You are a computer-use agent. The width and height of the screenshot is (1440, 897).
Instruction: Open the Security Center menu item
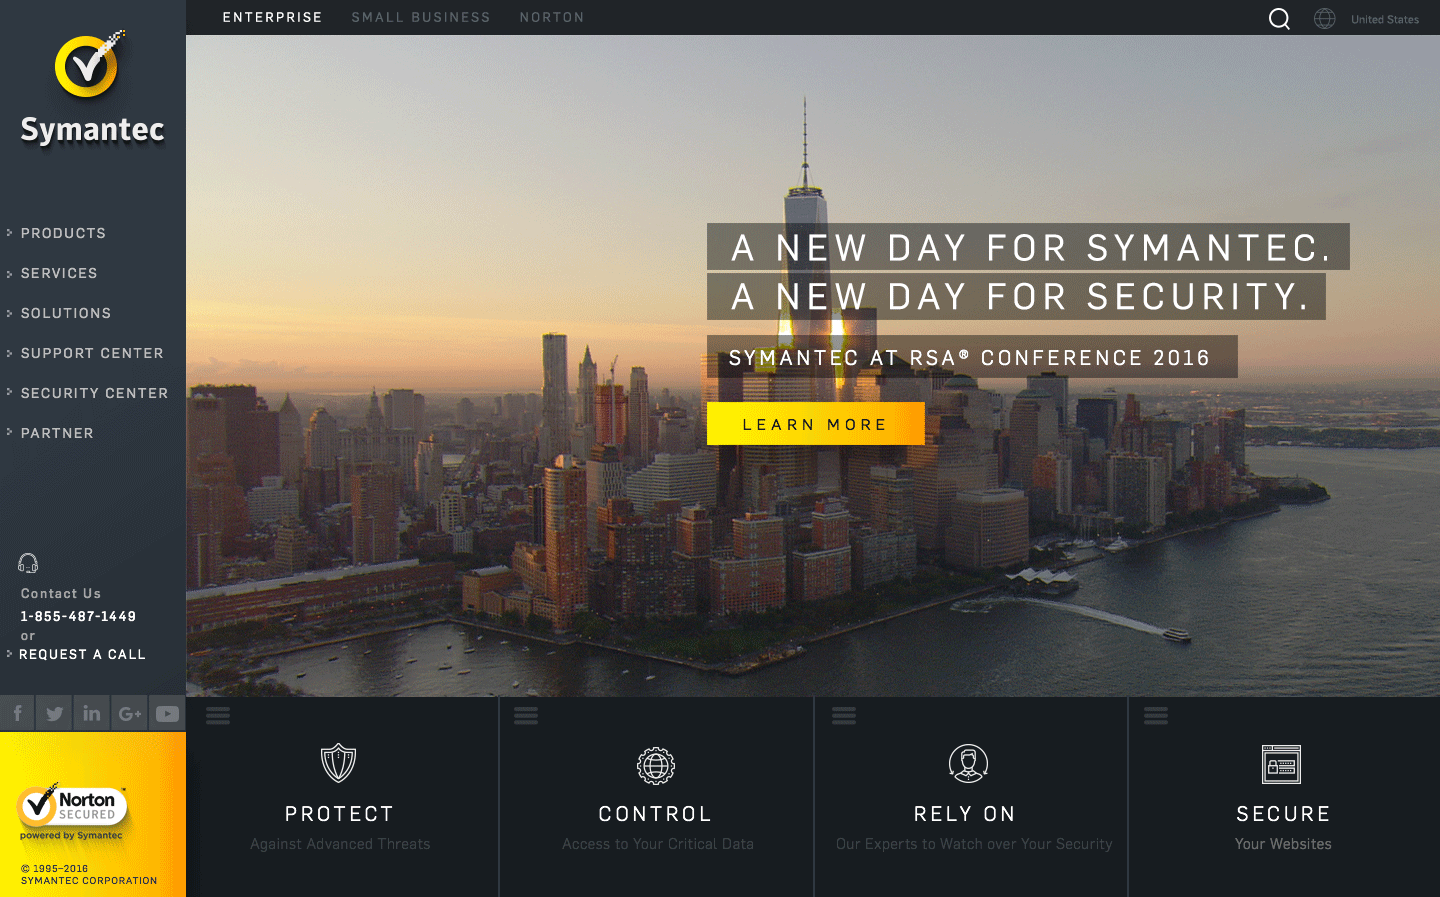[94, 393]
